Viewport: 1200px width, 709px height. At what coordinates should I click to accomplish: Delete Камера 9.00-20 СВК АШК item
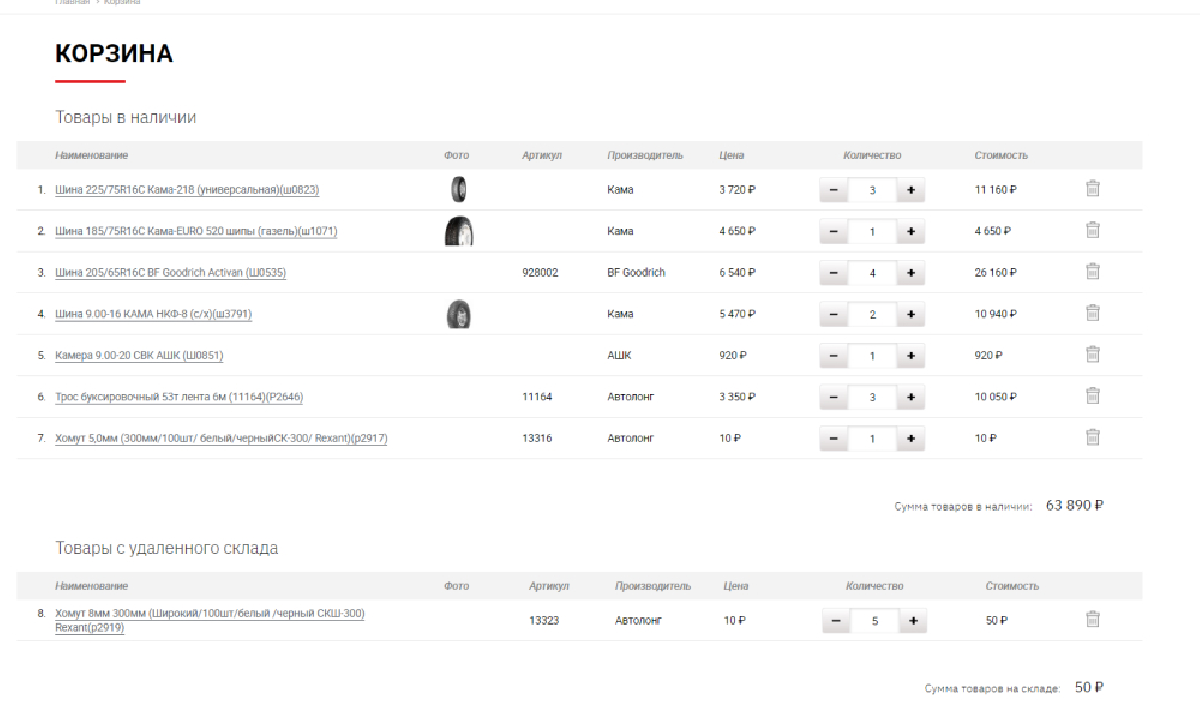(x=1093, y=354)
